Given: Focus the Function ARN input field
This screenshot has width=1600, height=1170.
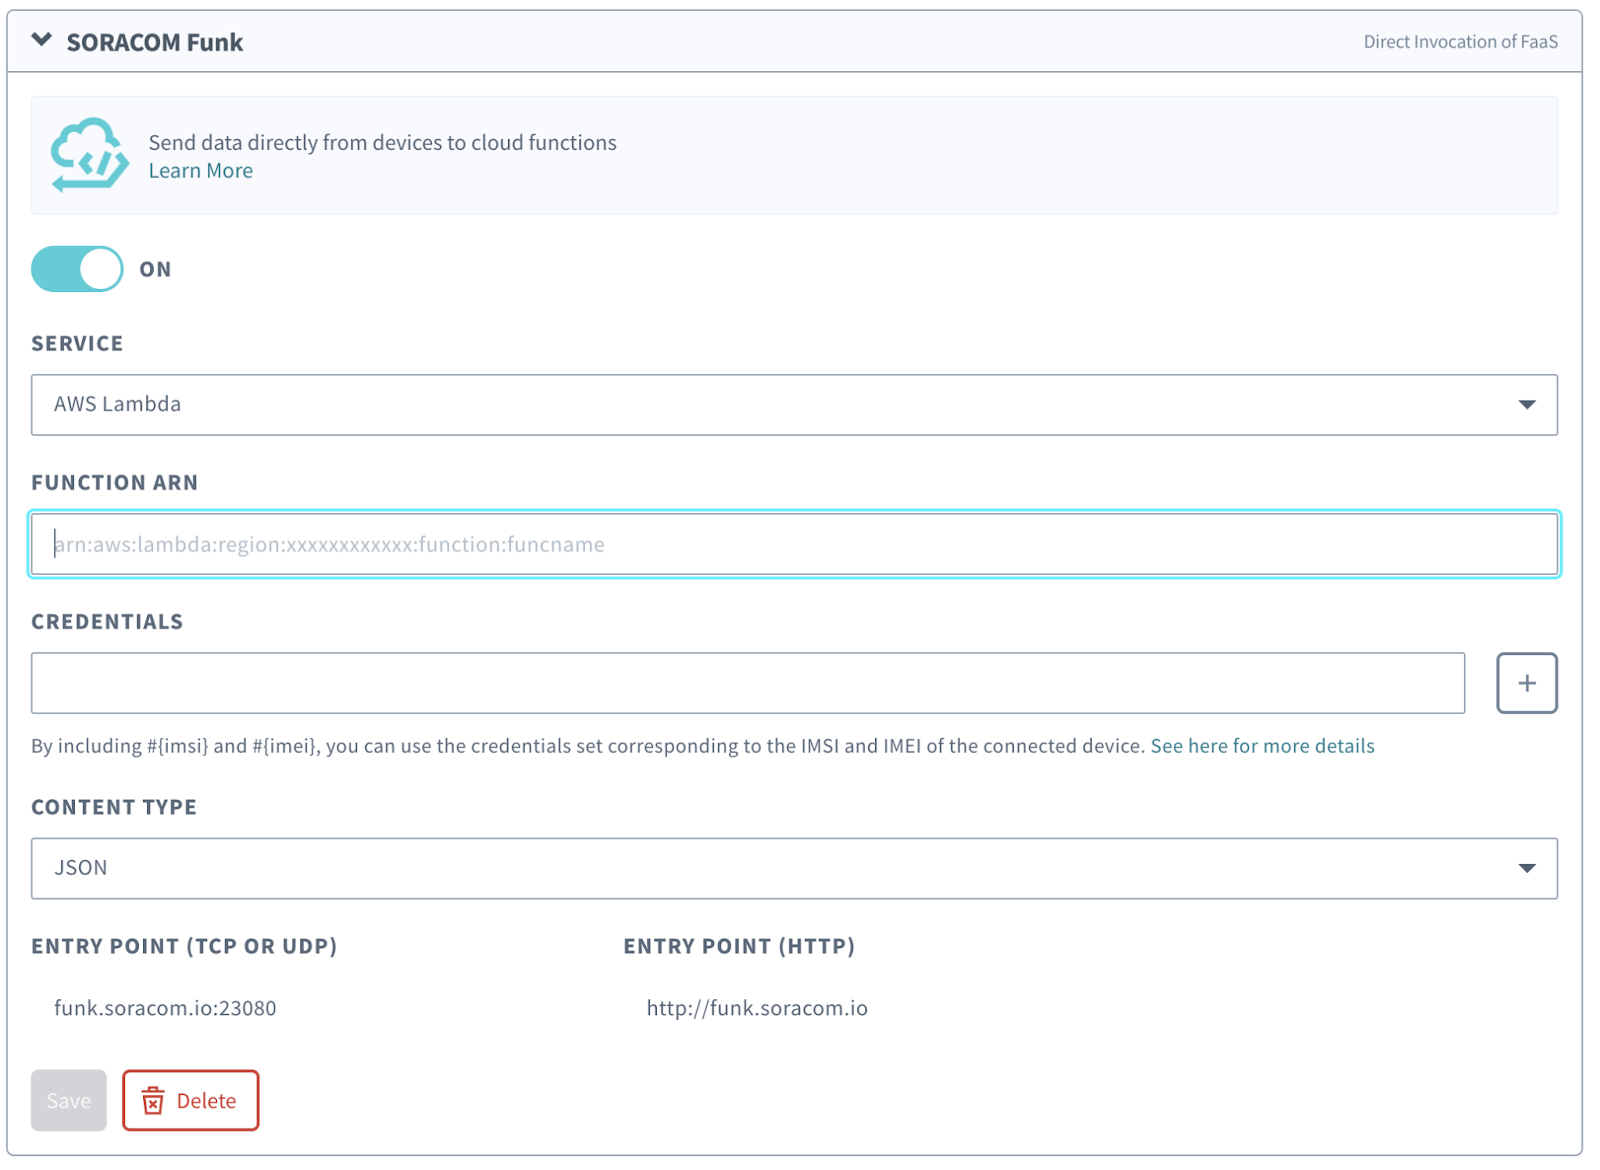Looking at the screenshot, I should (x=794, y=544).
